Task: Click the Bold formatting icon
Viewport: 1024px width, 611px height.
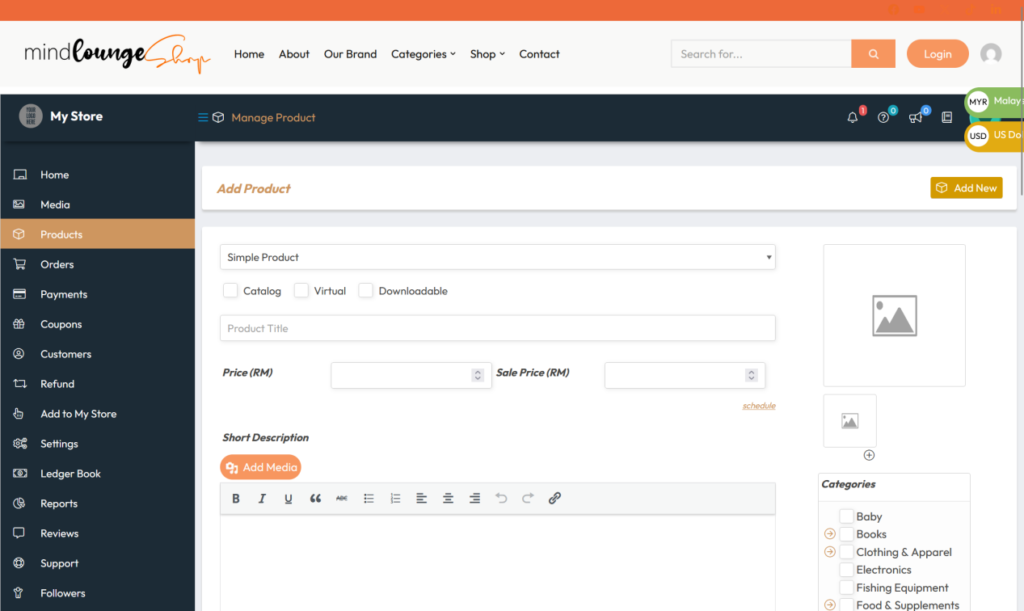Action: pyautogui.click(x=236, y=499)
